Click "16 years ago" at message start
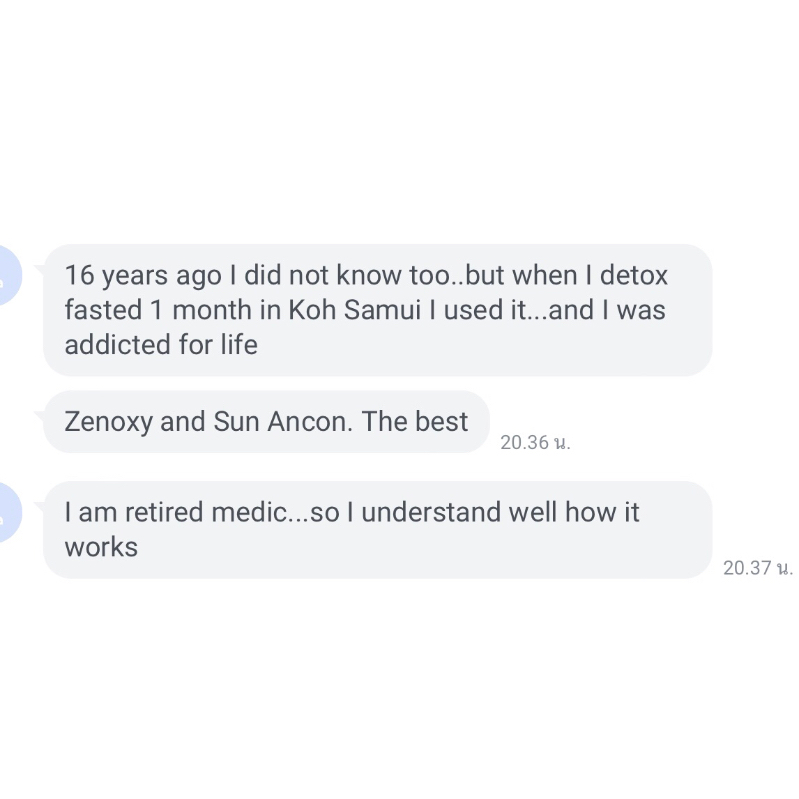This screenshot has height=799, width=799. coord(142,275)
